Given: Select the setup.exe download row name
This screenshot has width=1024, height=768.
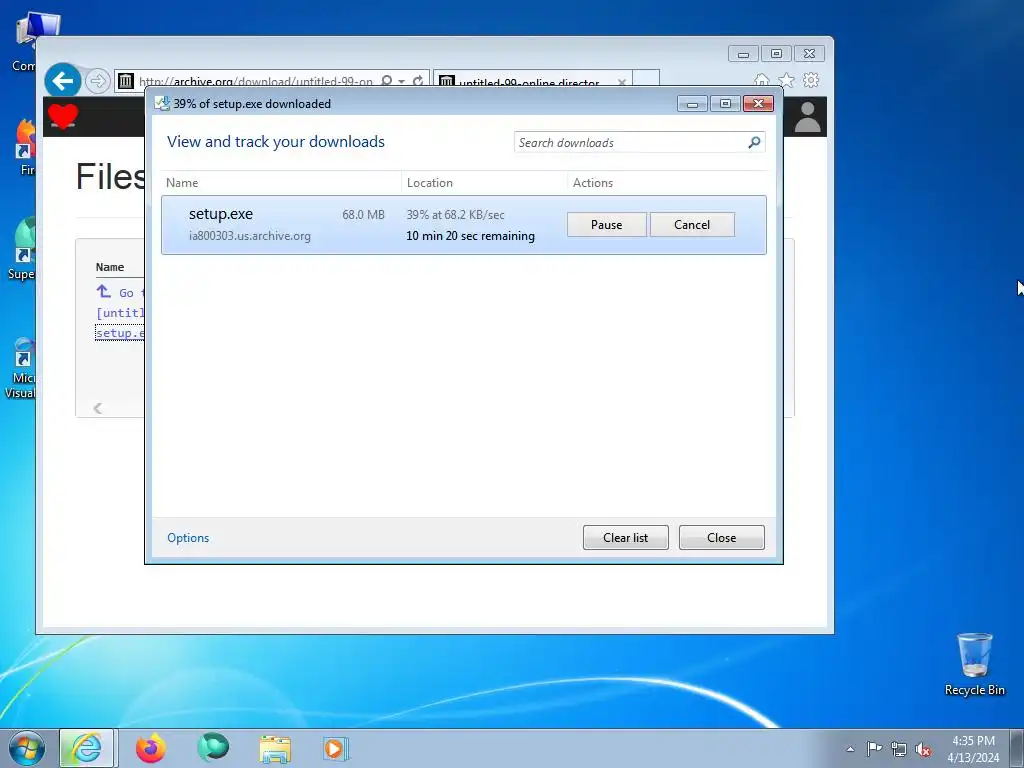Looking at the screenshot, I should coord(221,214).
